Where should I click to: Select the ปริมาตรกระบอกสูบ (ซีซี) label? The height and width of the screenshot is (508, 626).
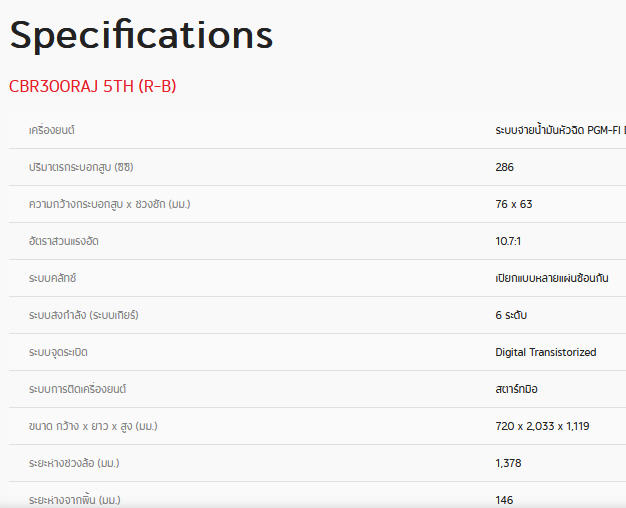coord(81,167)
